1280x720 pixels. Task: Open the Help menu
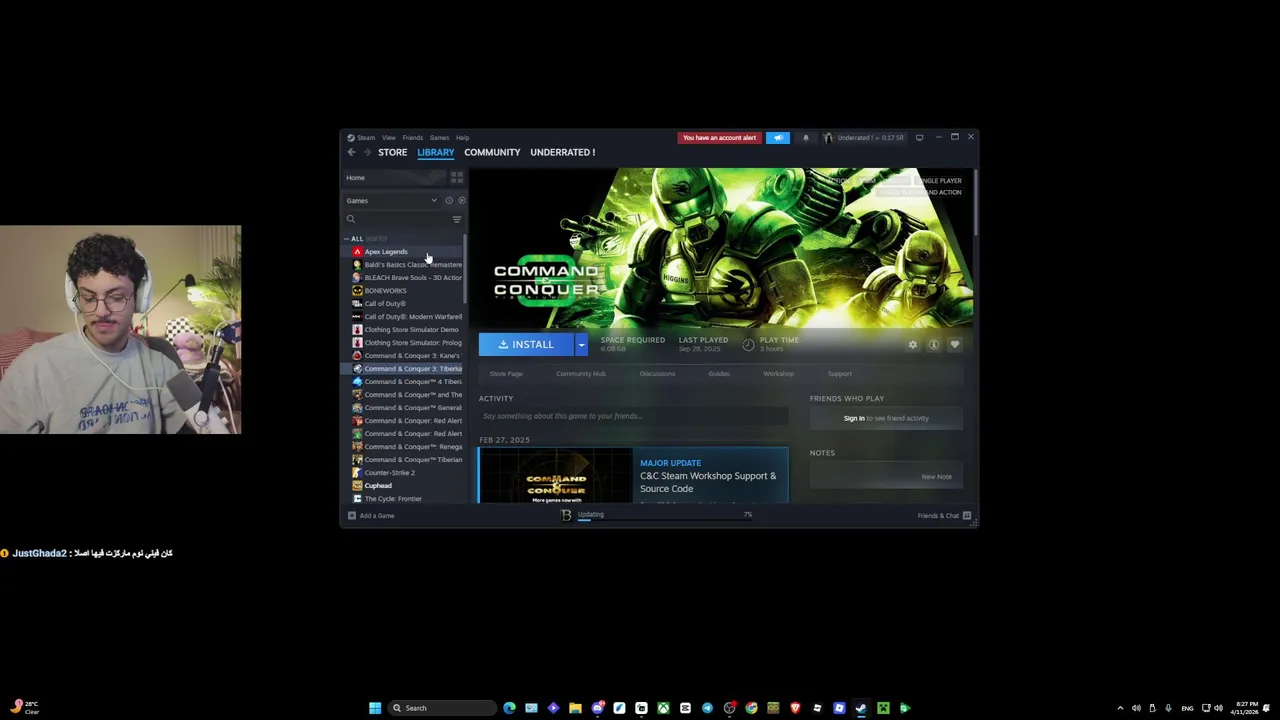pos(462,138)
